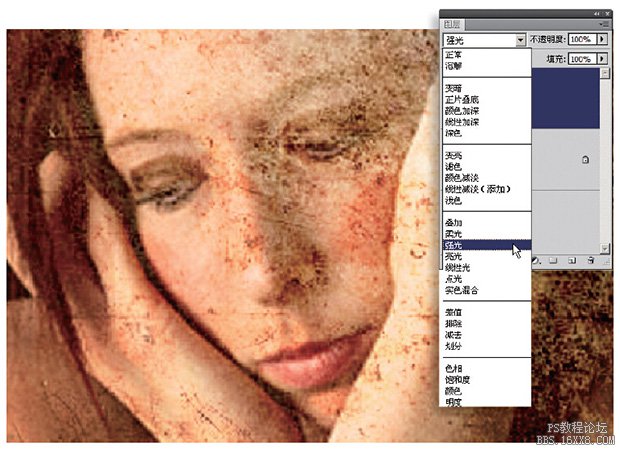
Task: Click the layers list scroll down arrow
Action: pos(605,248)
